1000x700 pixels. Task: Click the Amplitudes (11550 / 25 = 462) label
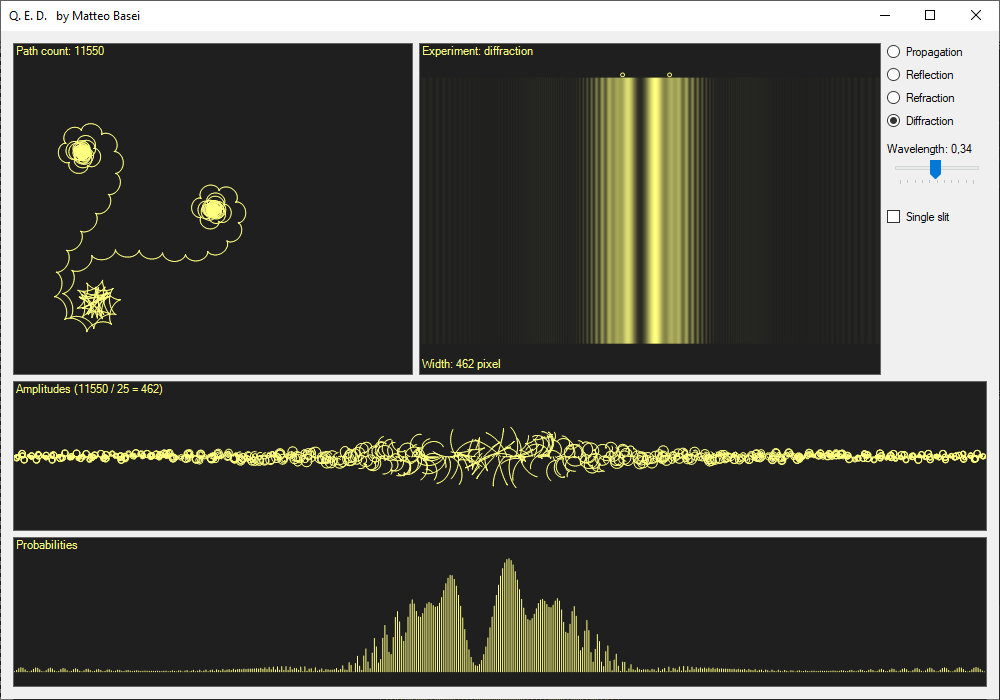coord(89,389)
